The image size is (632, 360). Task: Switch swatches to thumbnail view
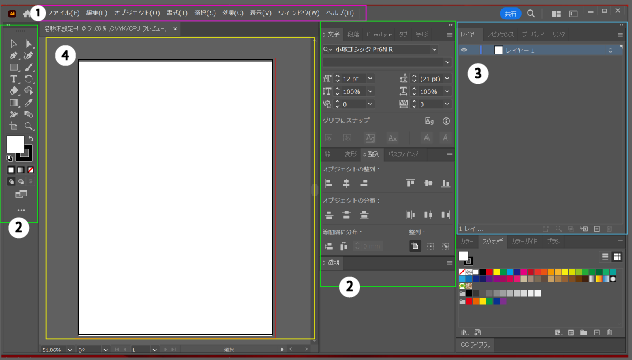(617, 256)
